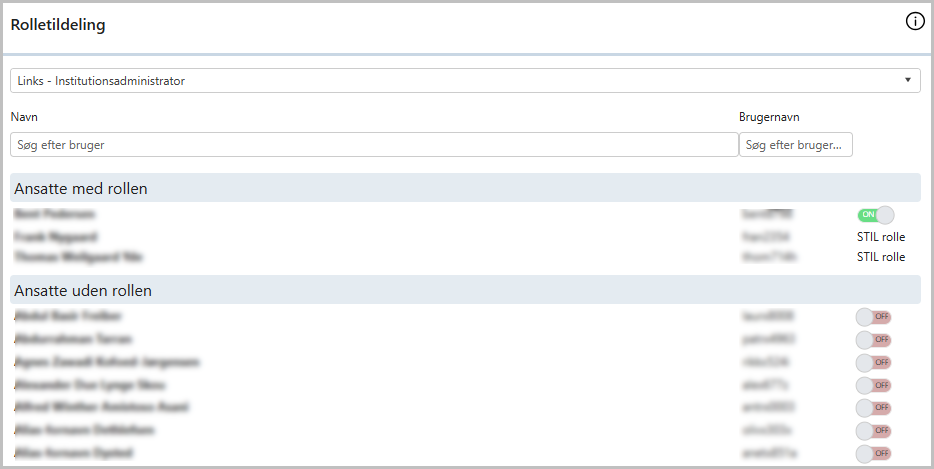Click the role selector's dropdown arrow
The image size is (934, 469).
908,80
